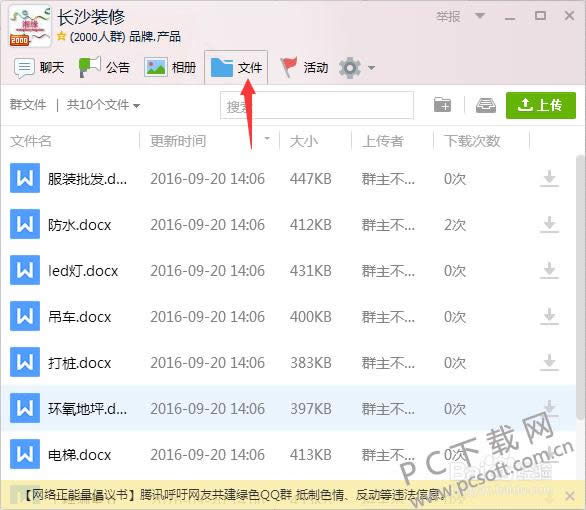Click the 412KB size value
Image resolution: width=586 pixels, height=510 pixels.
point(311,225)
